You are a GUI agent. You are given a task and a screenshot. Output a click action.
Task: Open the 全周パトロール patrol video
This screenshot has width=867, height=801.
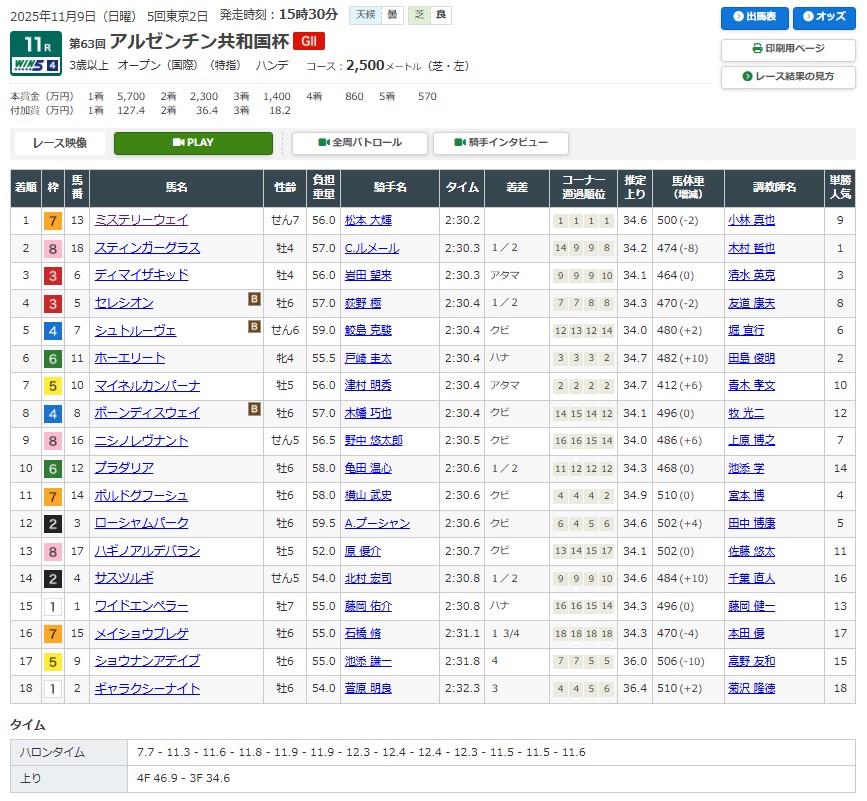pos(360,143)
